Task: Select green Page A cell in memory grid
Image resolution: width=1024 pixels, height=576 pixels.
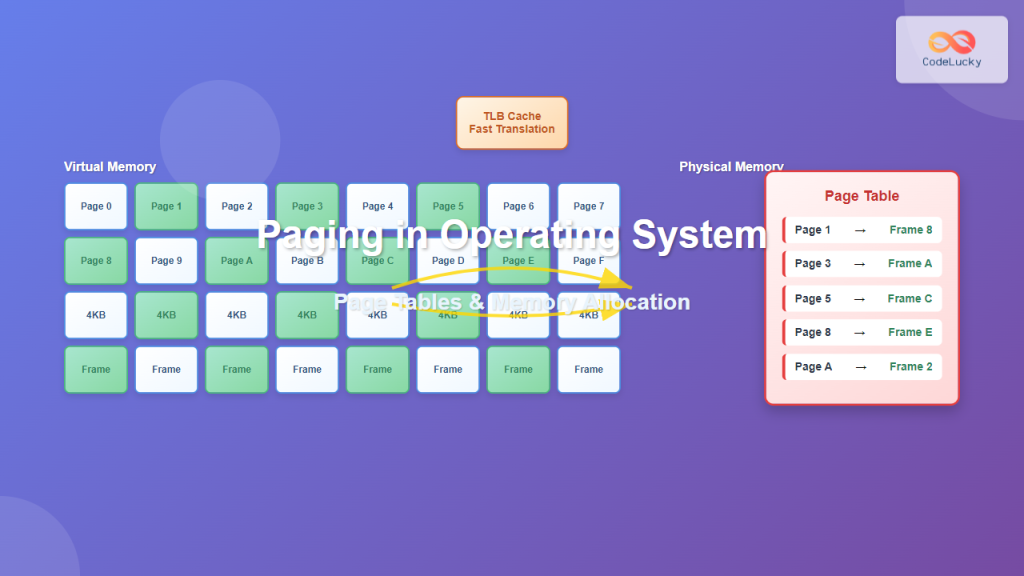Action: click(237, 261)
